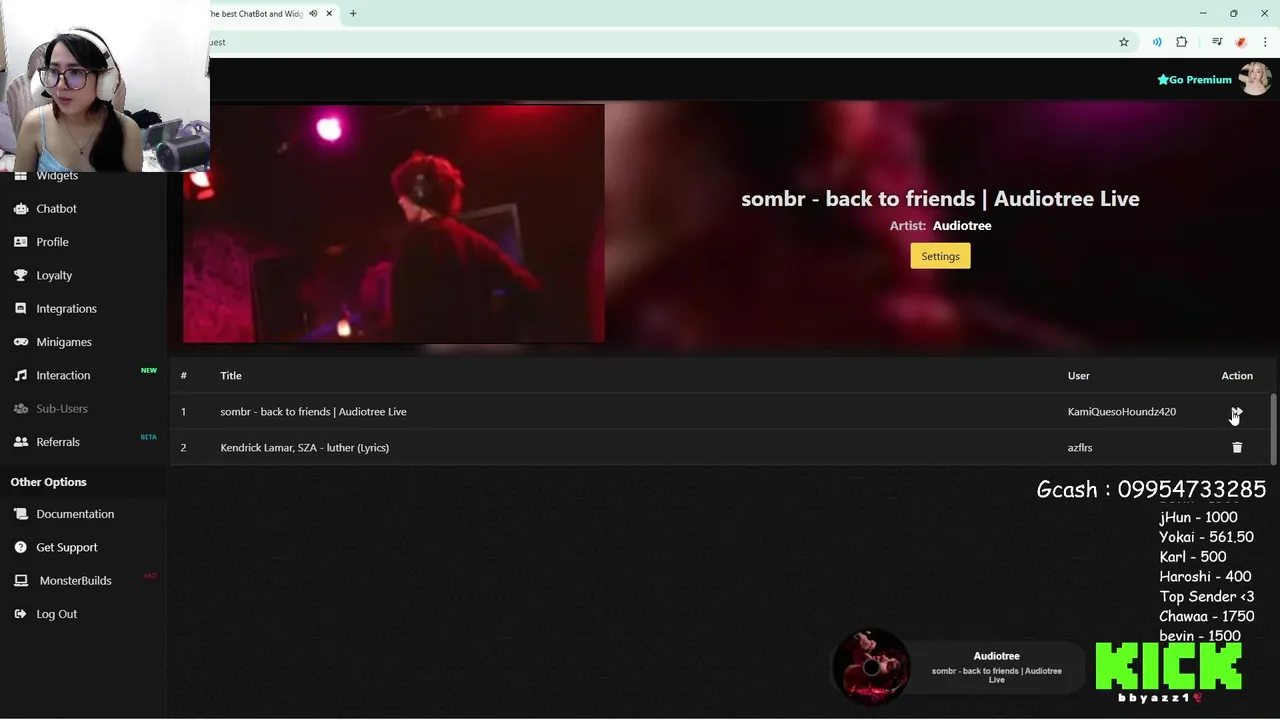Click the Get Support question icon

(21, 547)
